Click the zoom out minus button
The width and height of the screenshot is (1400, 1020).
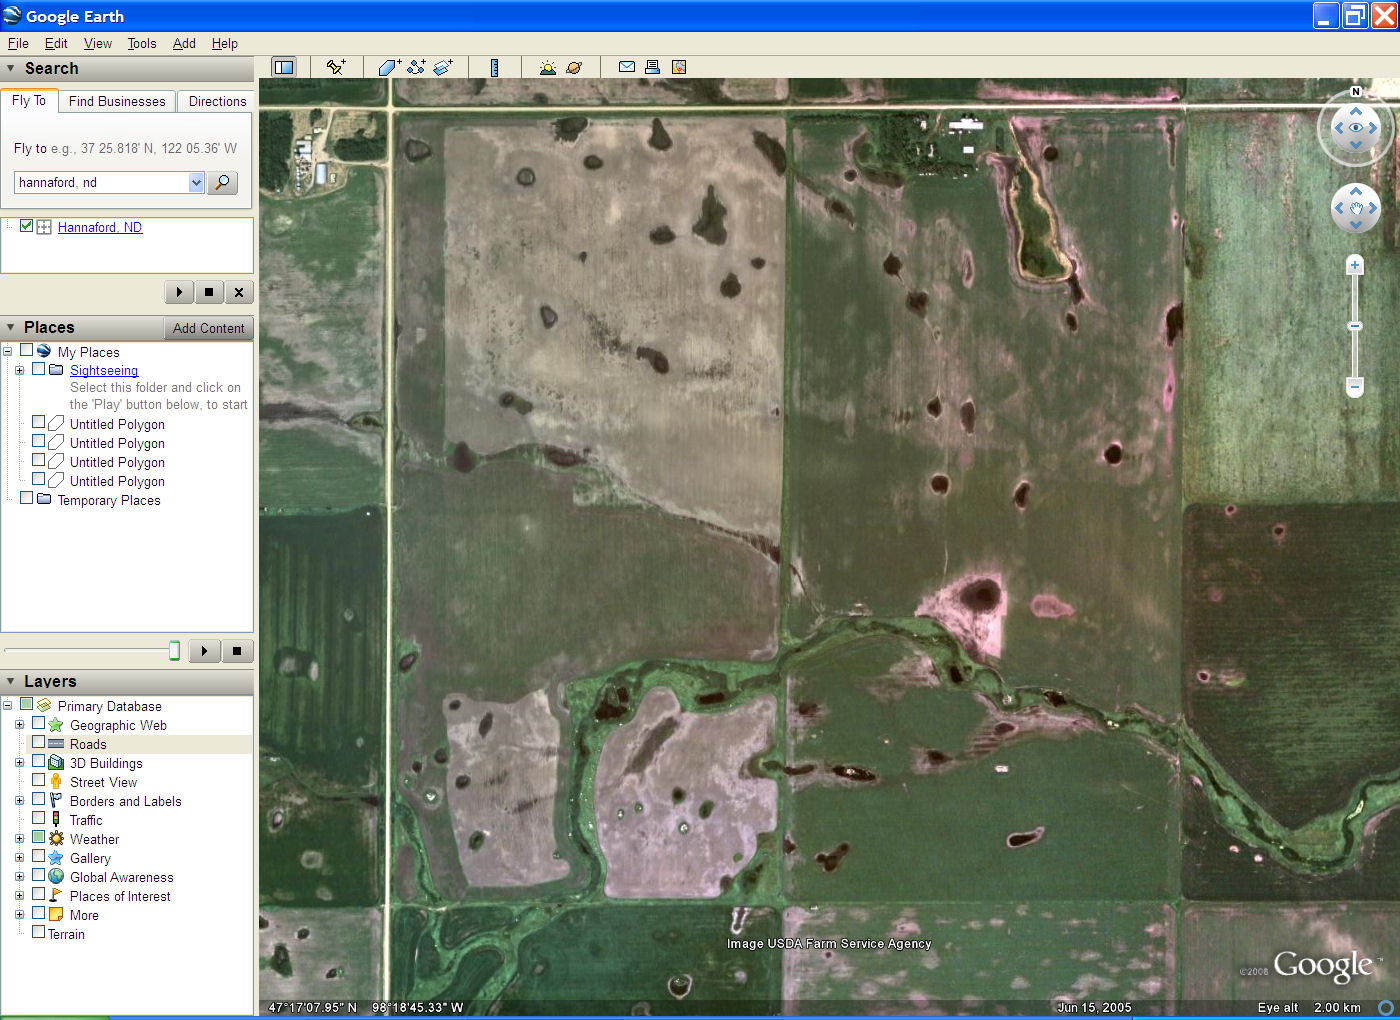click(x=1355, y=386)
